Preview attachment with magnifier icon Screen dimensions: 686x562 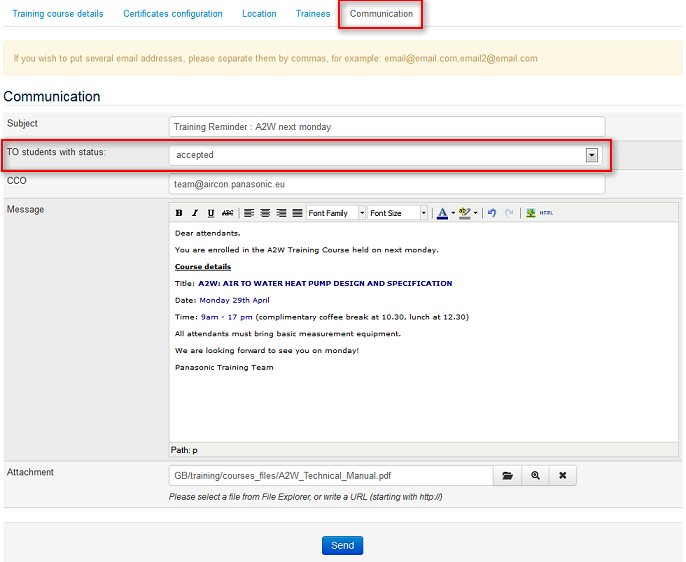[535, 476]
